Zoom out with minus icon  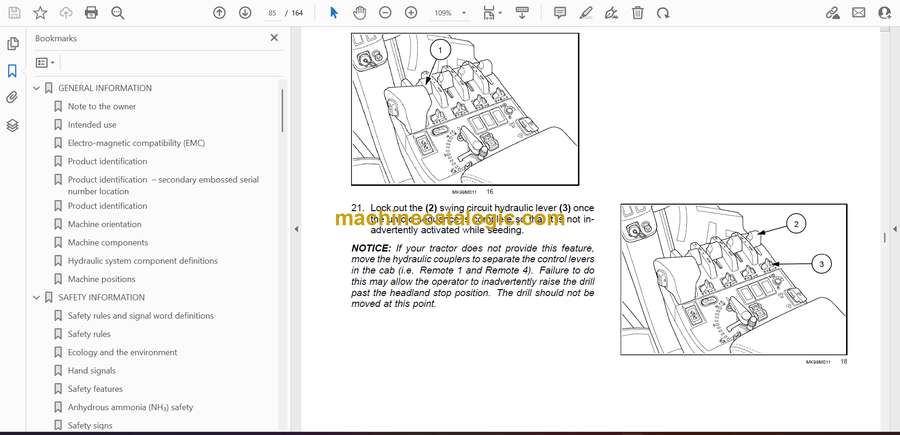(385, 13)
